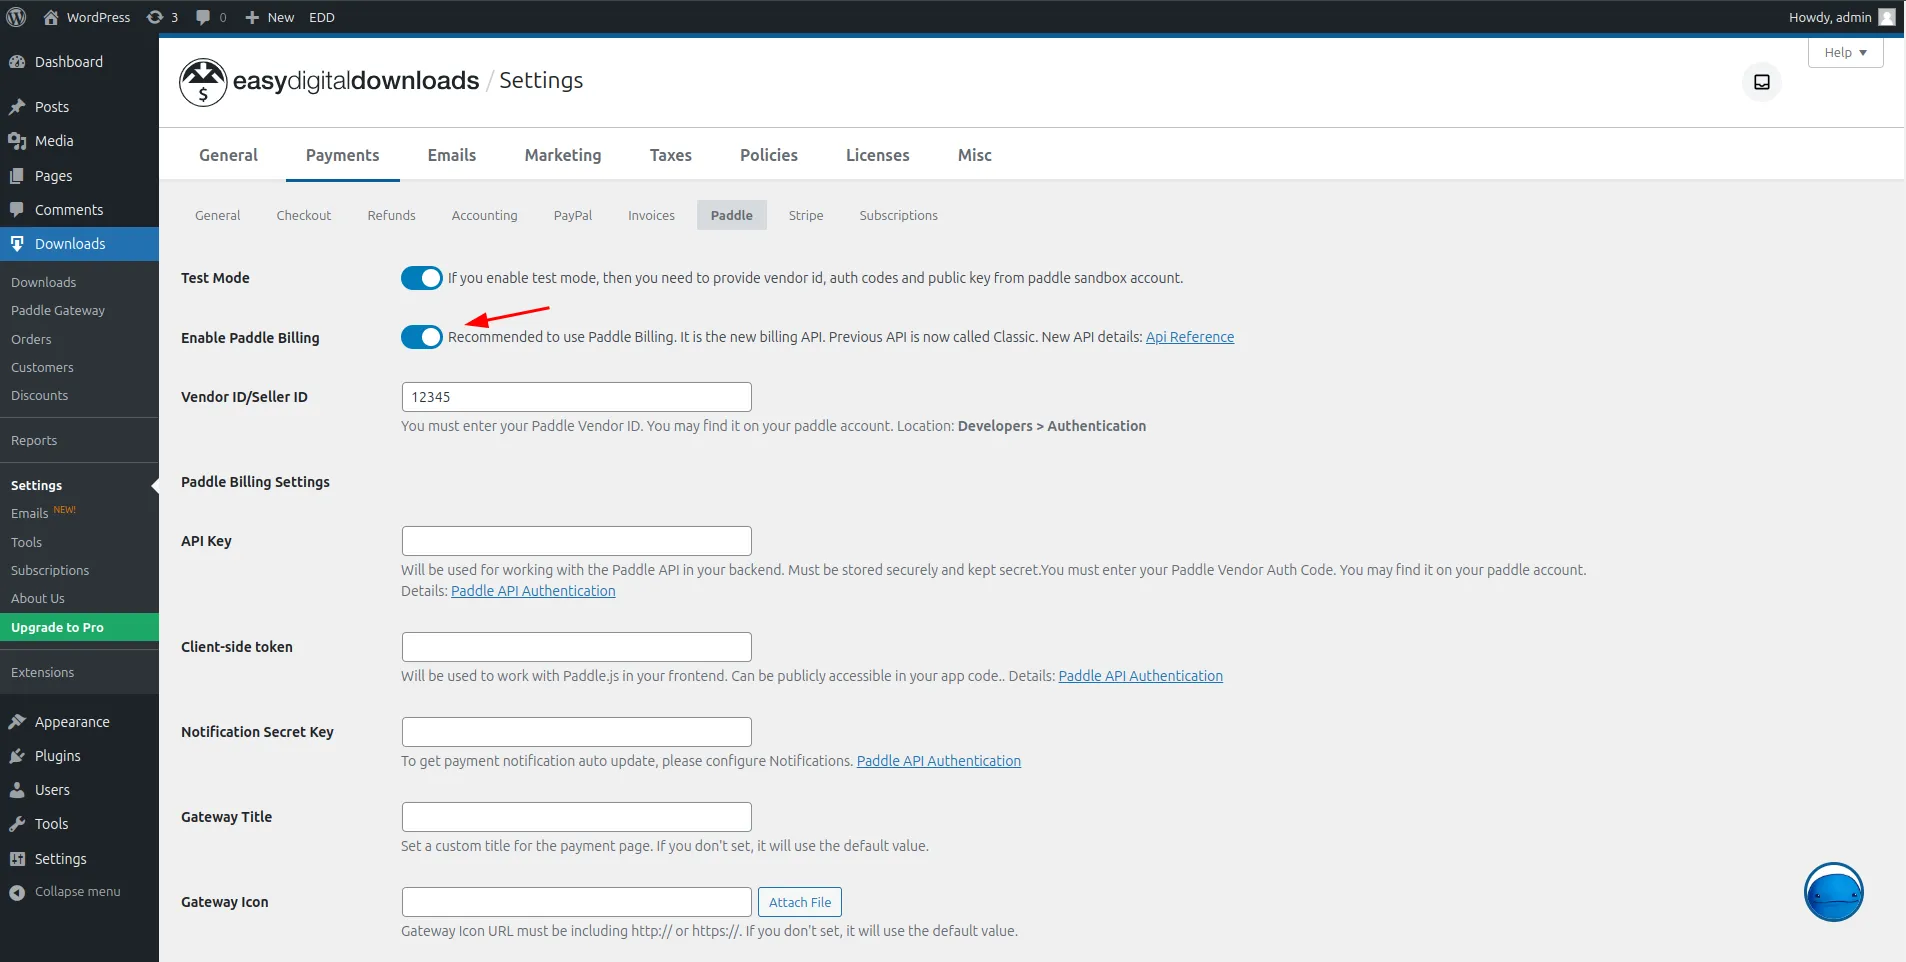
Task: Open the Policies tab
Action: pyautogui.click(x=769, y=155)
